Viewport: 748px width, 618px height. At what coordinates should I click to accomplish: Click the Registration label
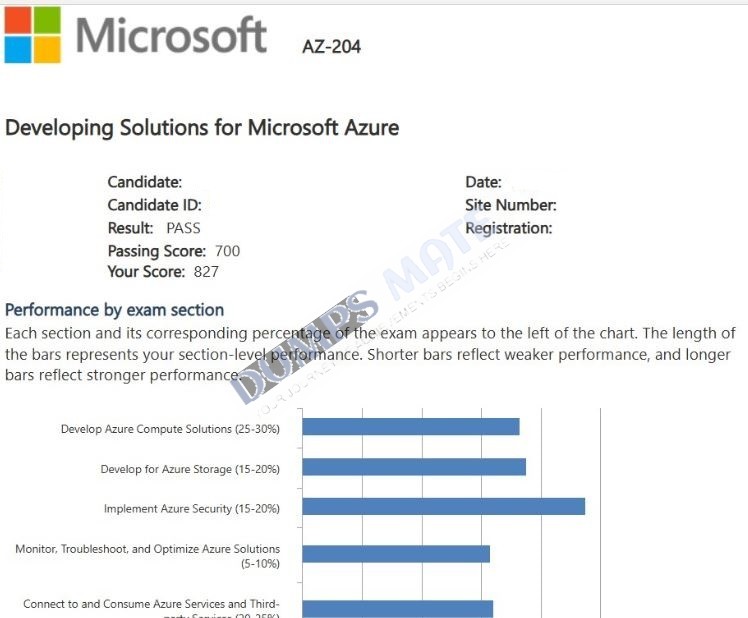[509, 229]
